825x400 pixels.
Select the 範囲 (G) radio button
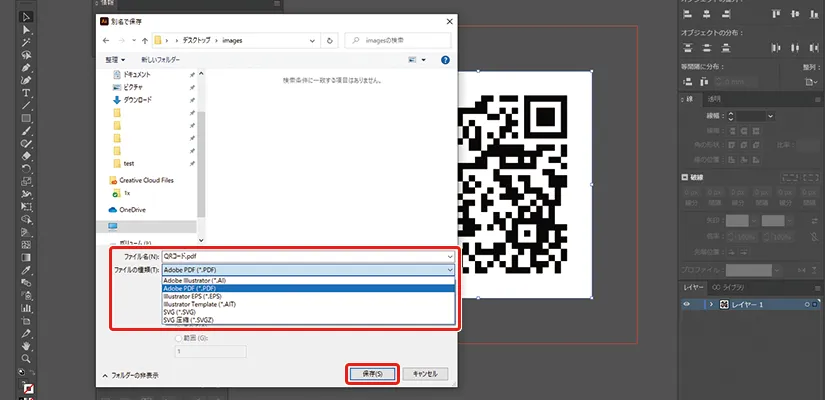[179, 338]
